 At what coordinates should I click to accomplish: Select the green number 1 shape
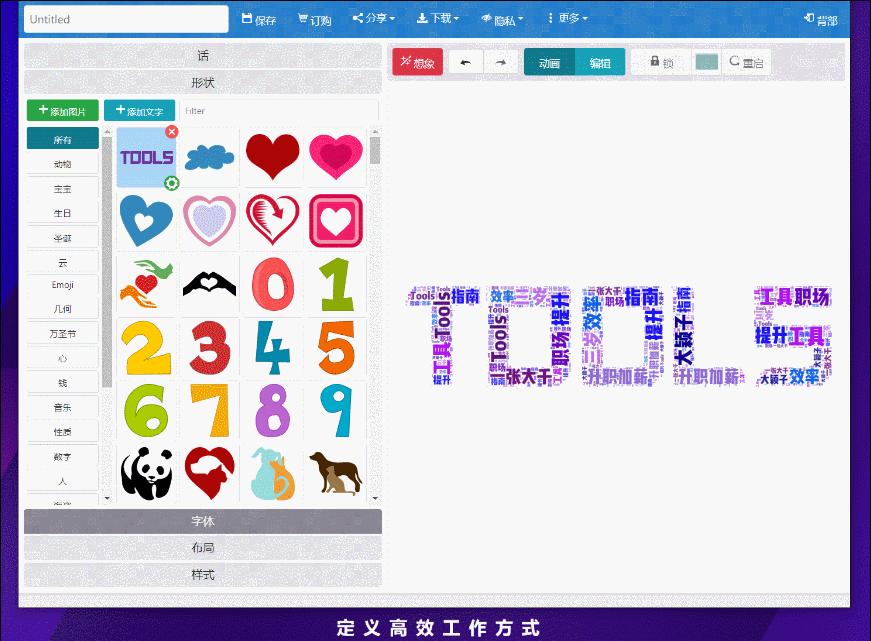(x=337, y=284)
